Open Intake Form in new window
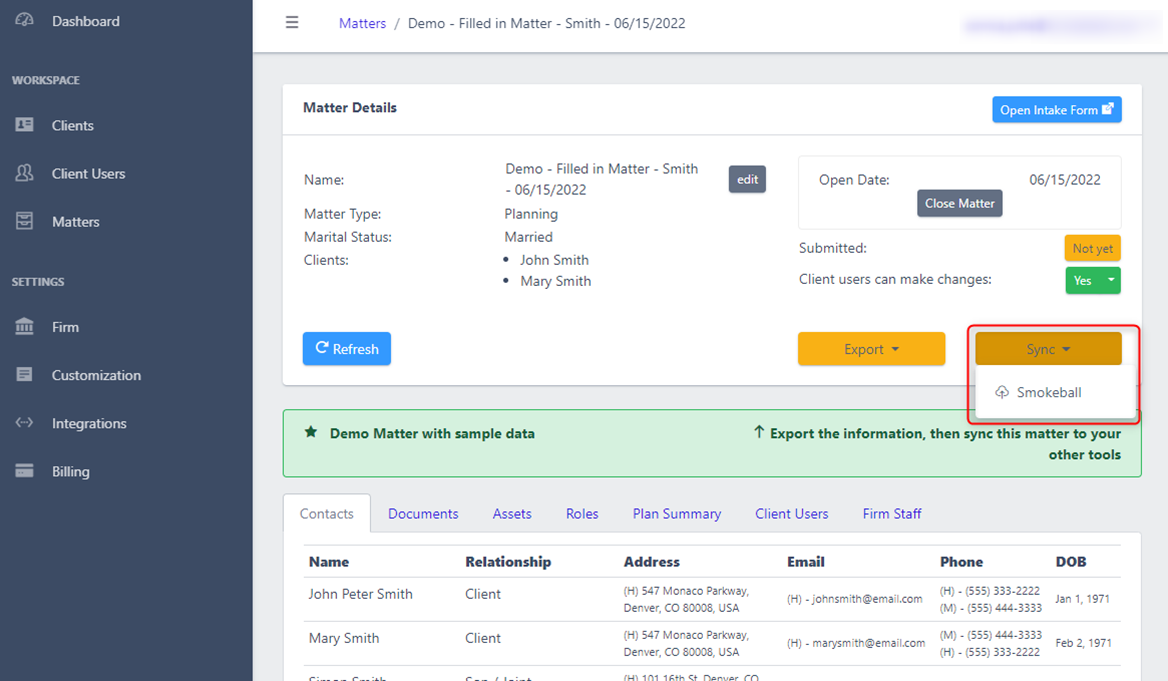 click(1056, 110)
